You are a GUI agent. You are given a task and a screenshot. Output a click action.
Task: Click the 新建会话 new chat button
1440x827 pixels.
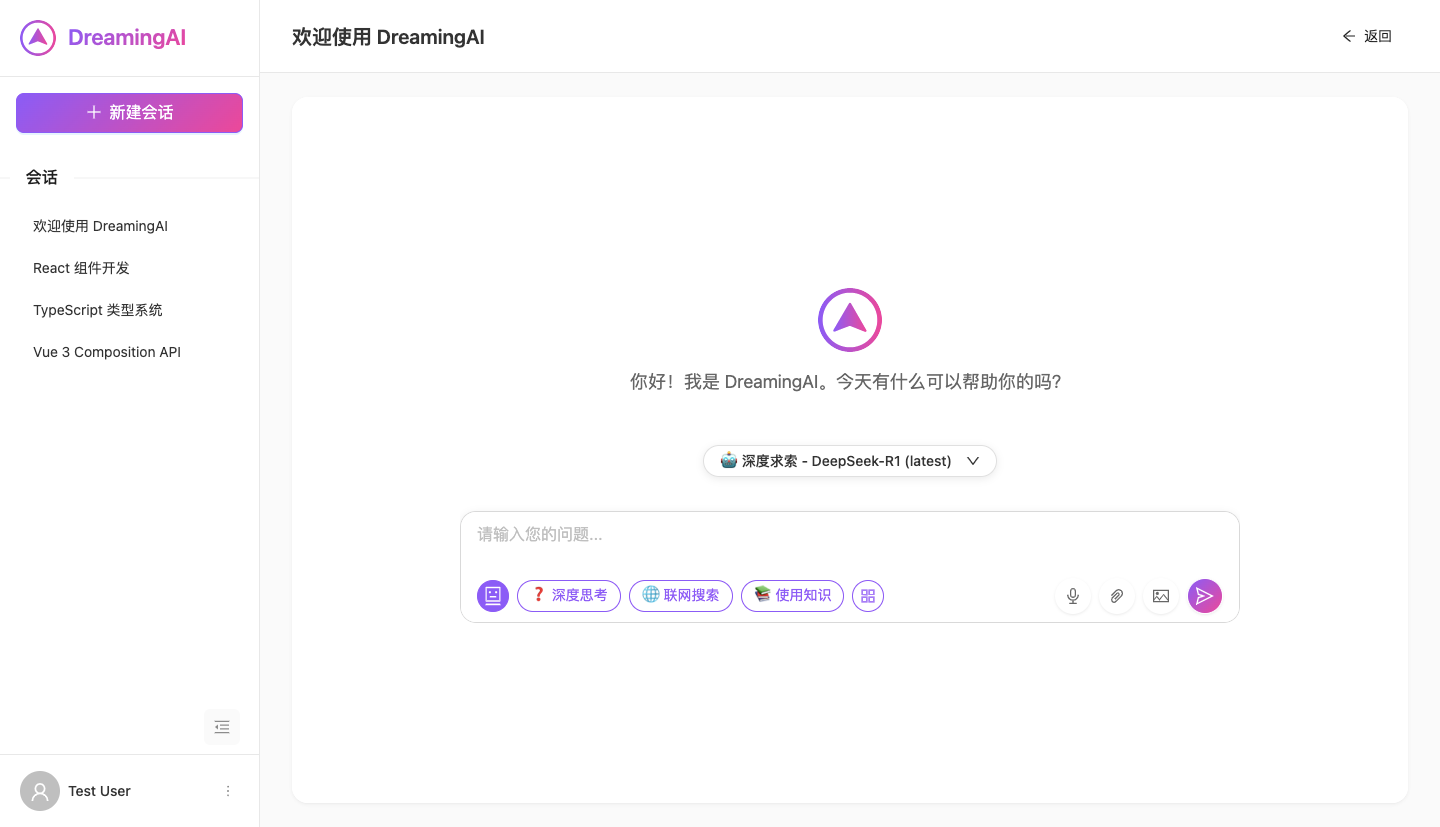pyautogui.click(x=129, y=113)
